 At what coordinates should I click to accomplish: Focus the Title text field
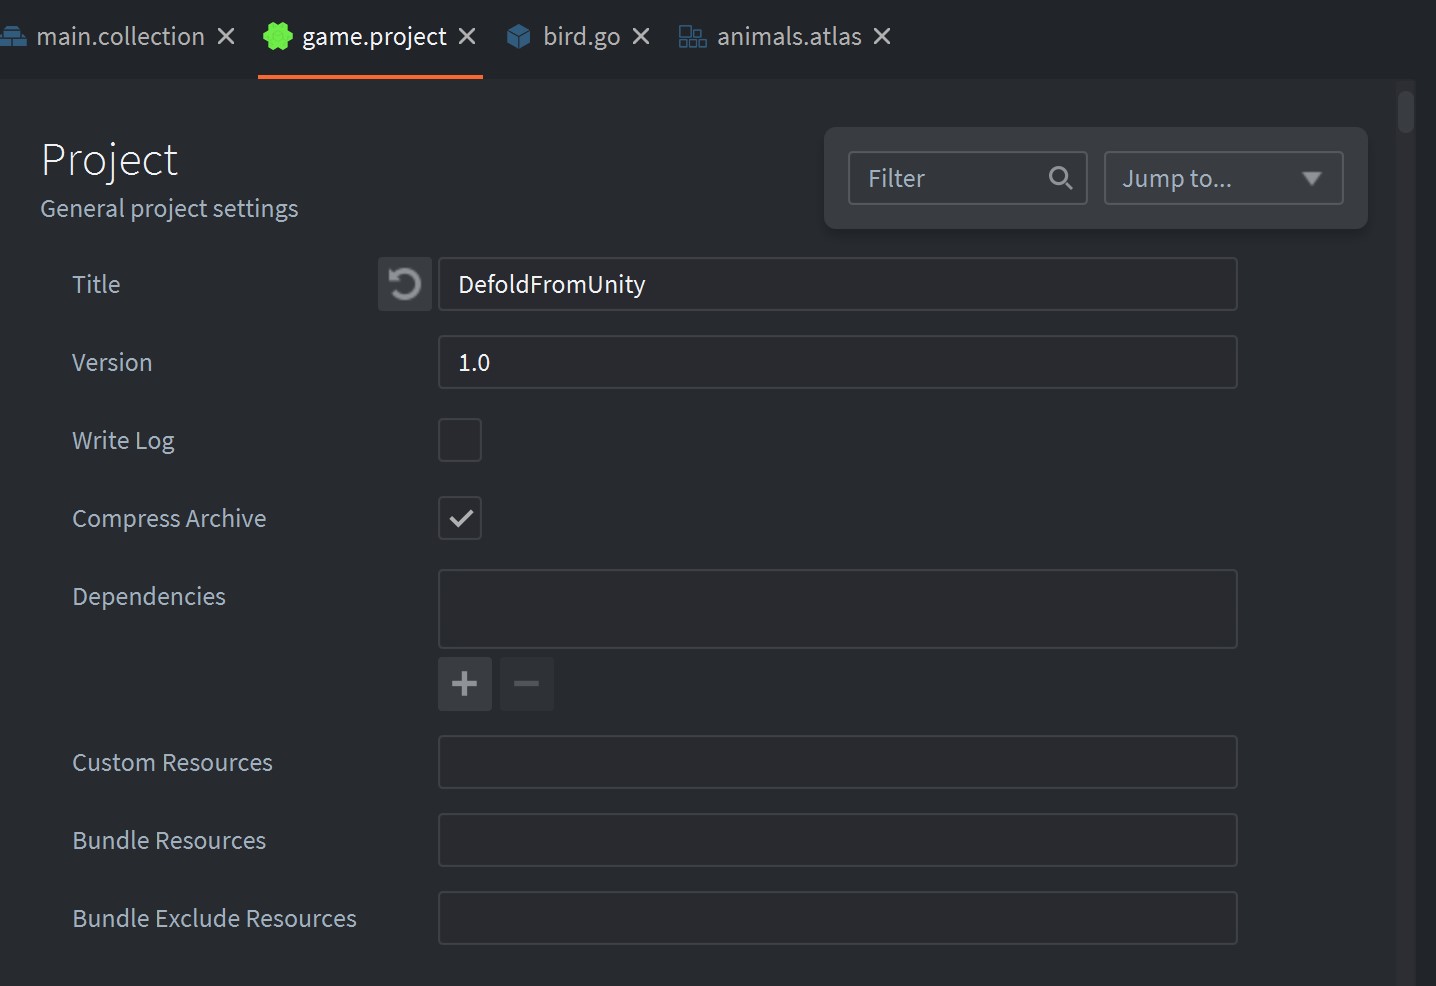(x=837, y=285)
